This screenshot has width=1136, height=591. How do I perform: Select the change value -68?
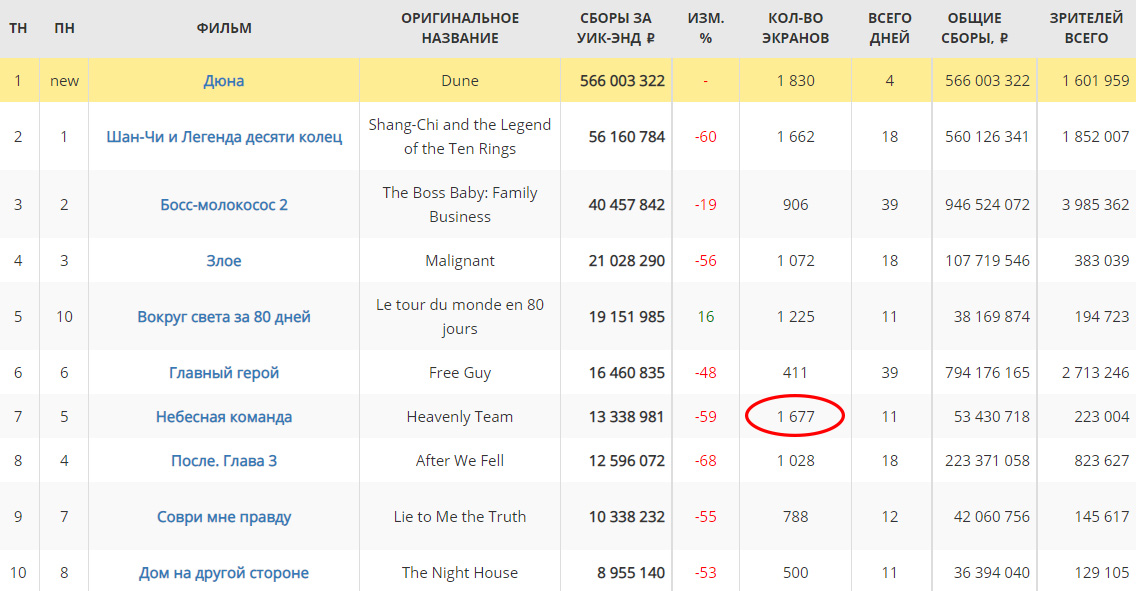(x=706, y=461)
